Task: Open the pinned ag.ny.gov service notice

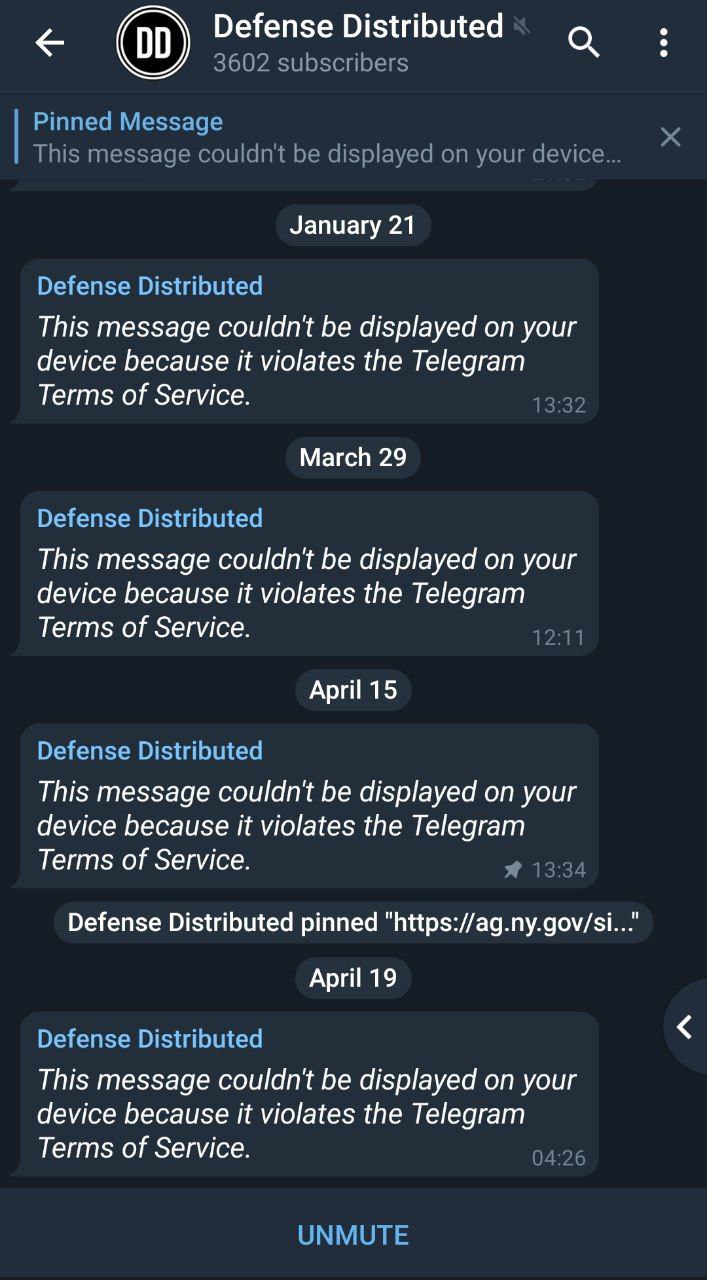Action: point(353,922)
